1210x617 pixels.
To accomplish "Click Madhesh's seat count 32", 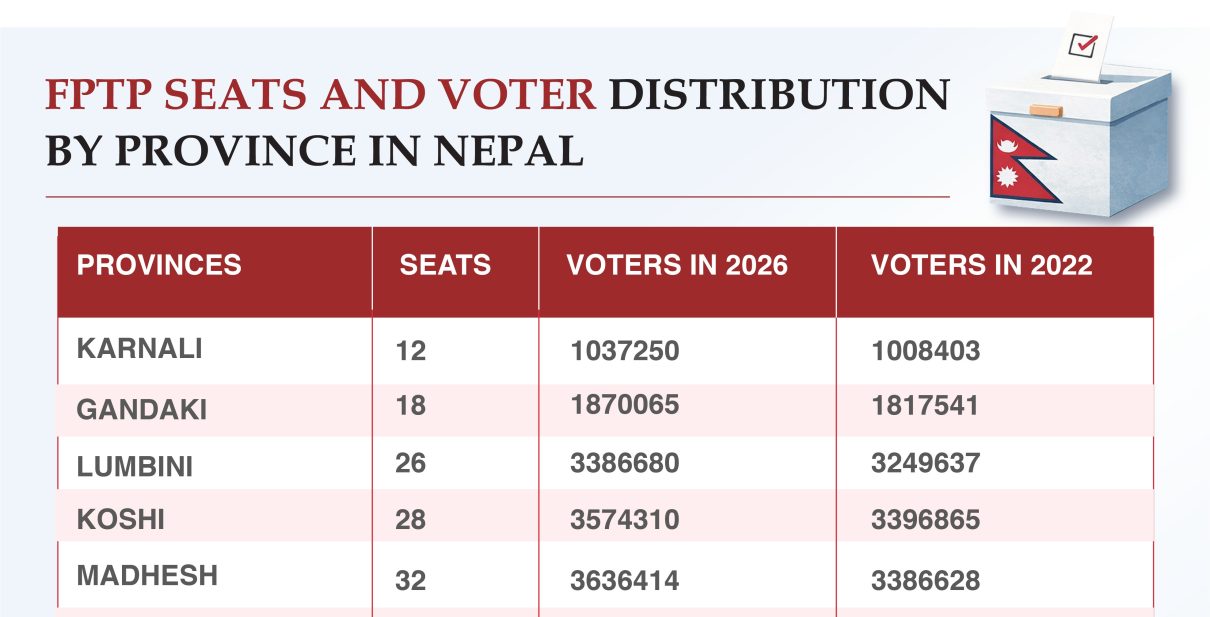I will pos(410,579).
